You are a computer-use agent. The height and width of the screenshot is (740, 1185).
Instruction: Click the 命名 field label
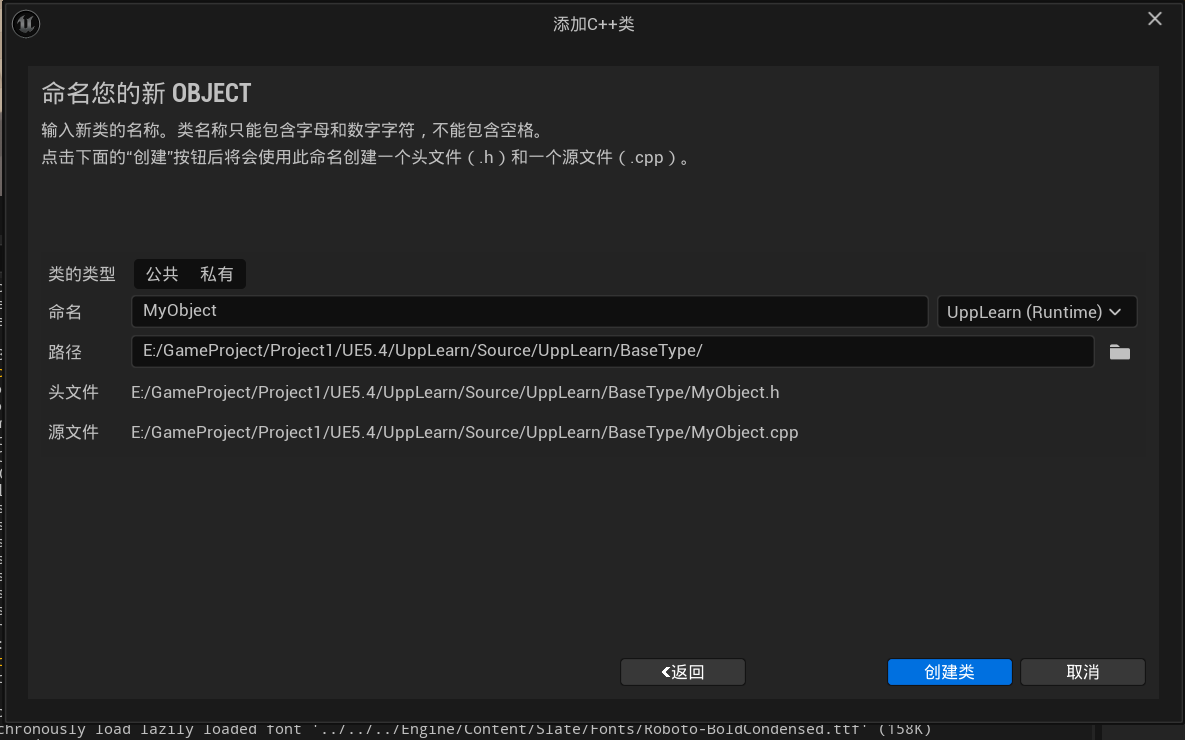pos(64,311)
